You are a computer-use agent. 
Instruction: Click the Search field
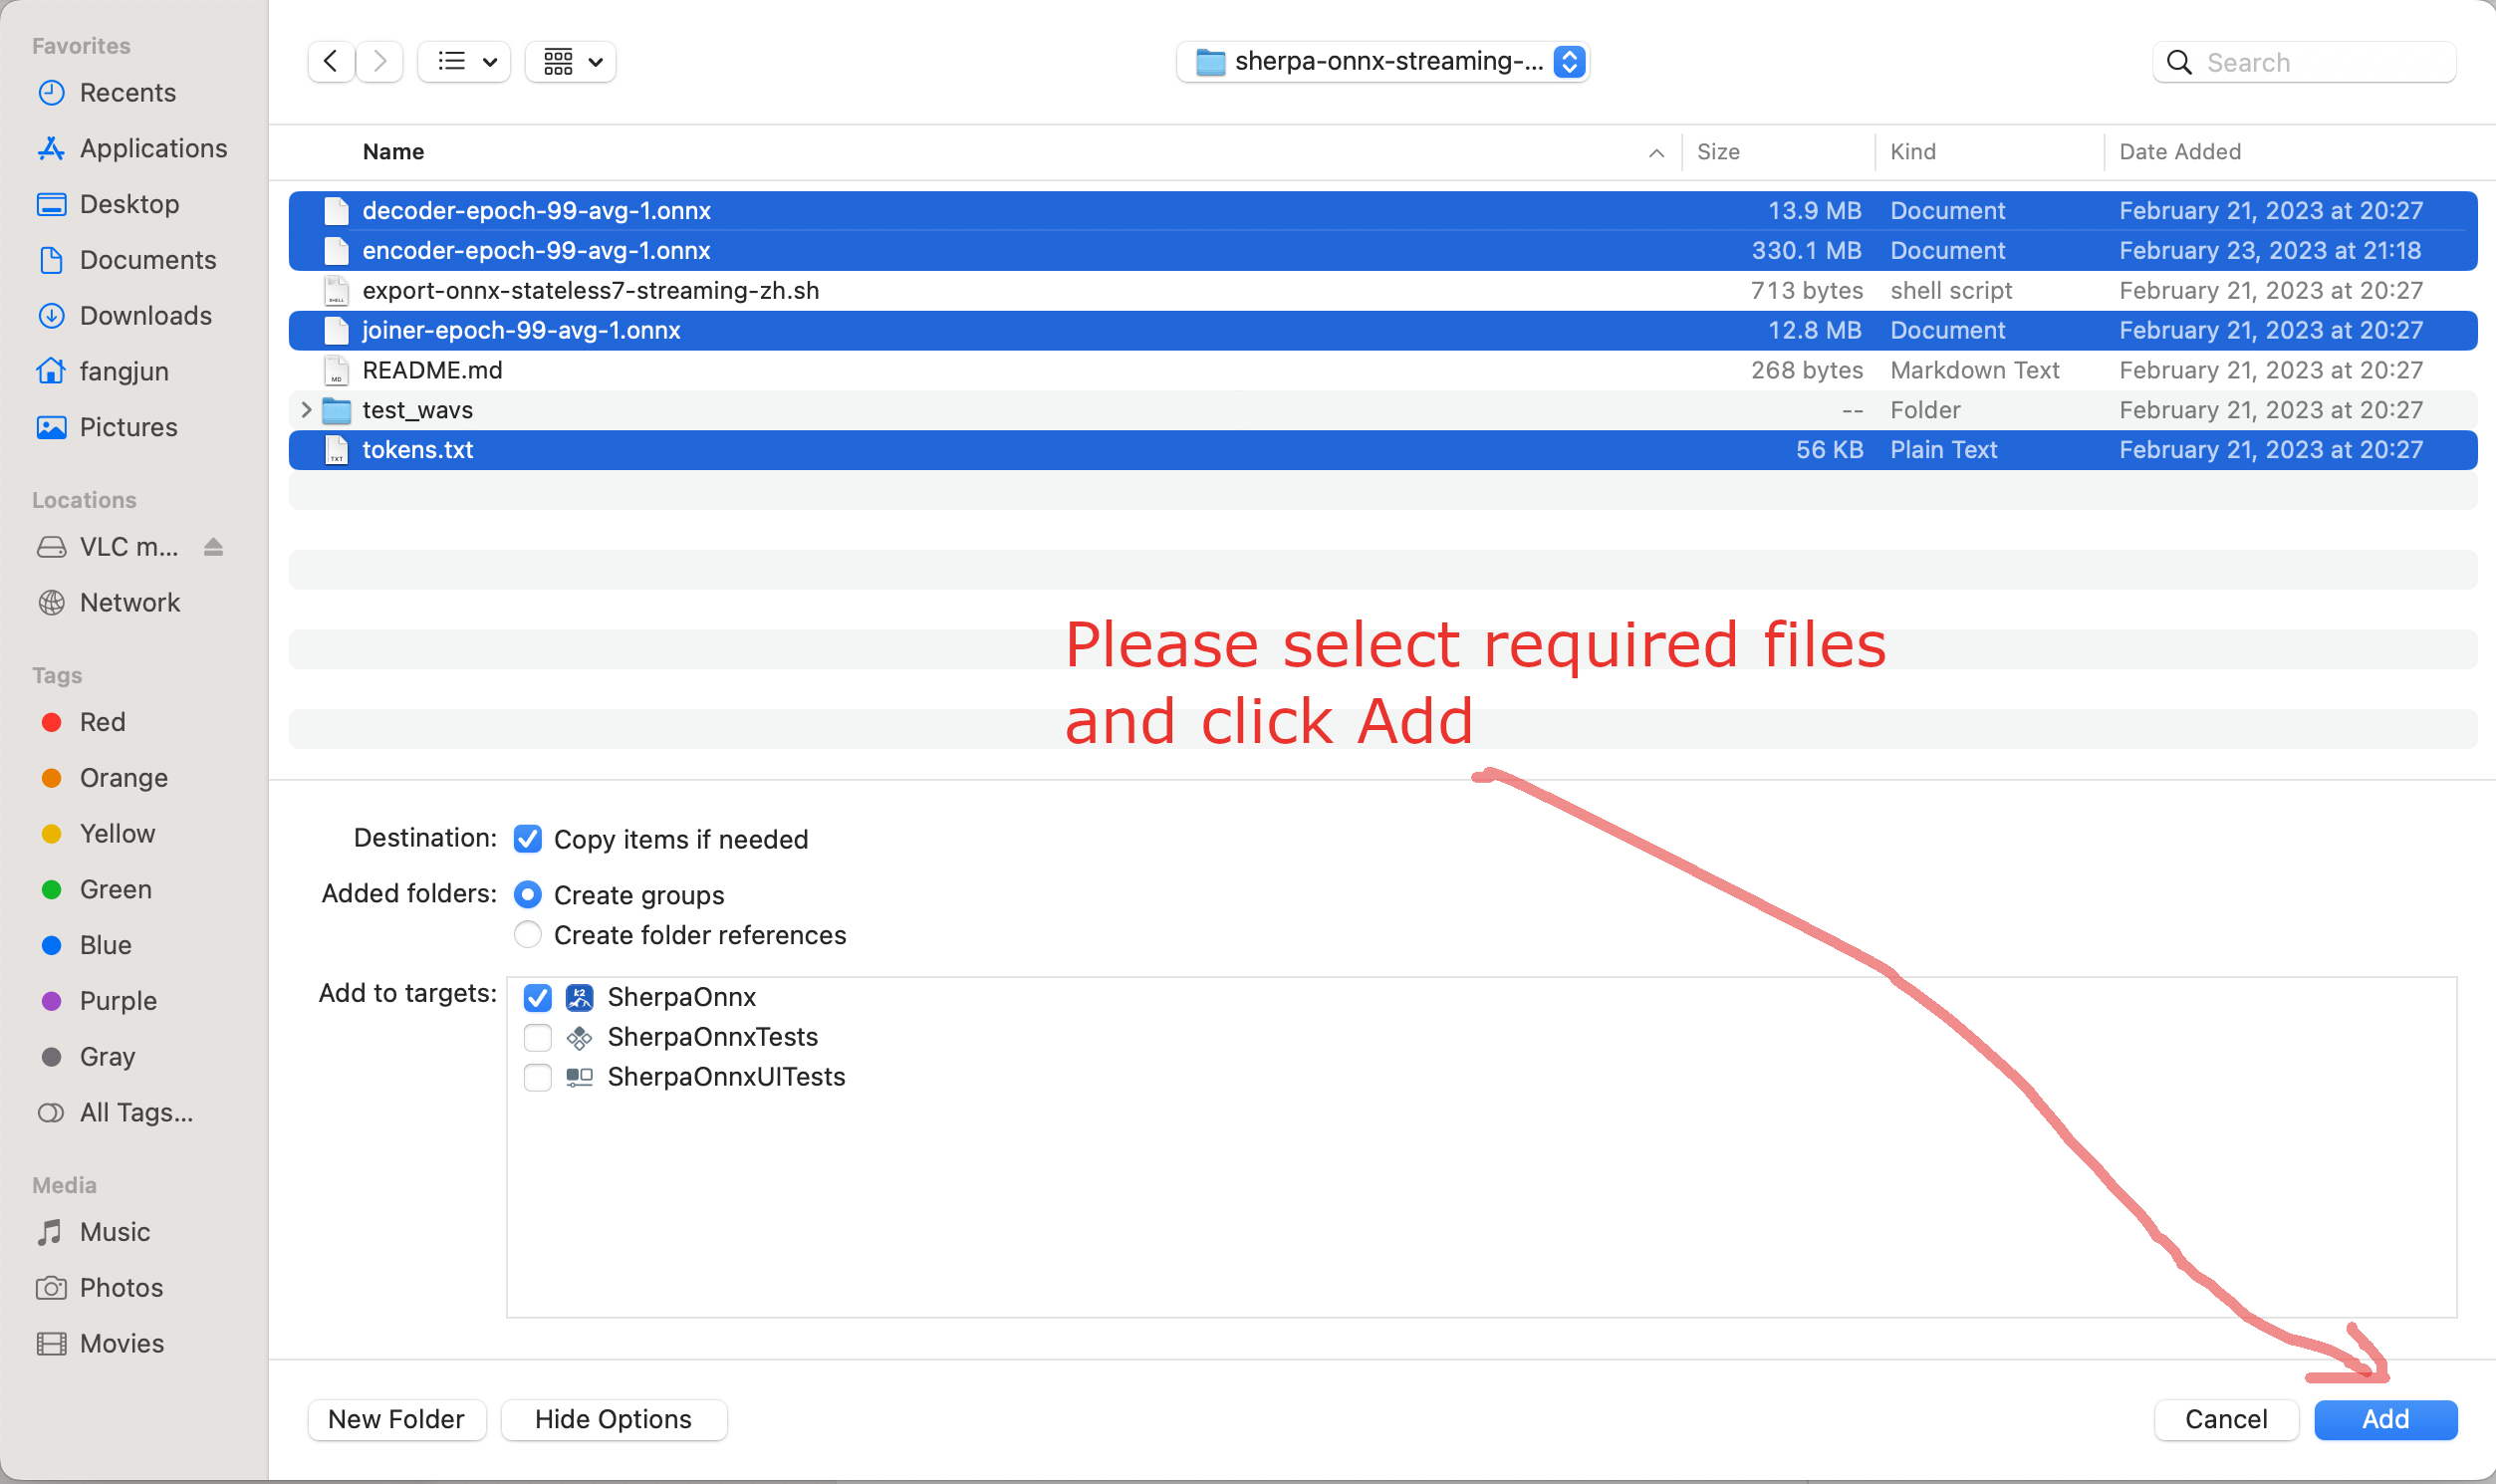tap(2304, 62)
